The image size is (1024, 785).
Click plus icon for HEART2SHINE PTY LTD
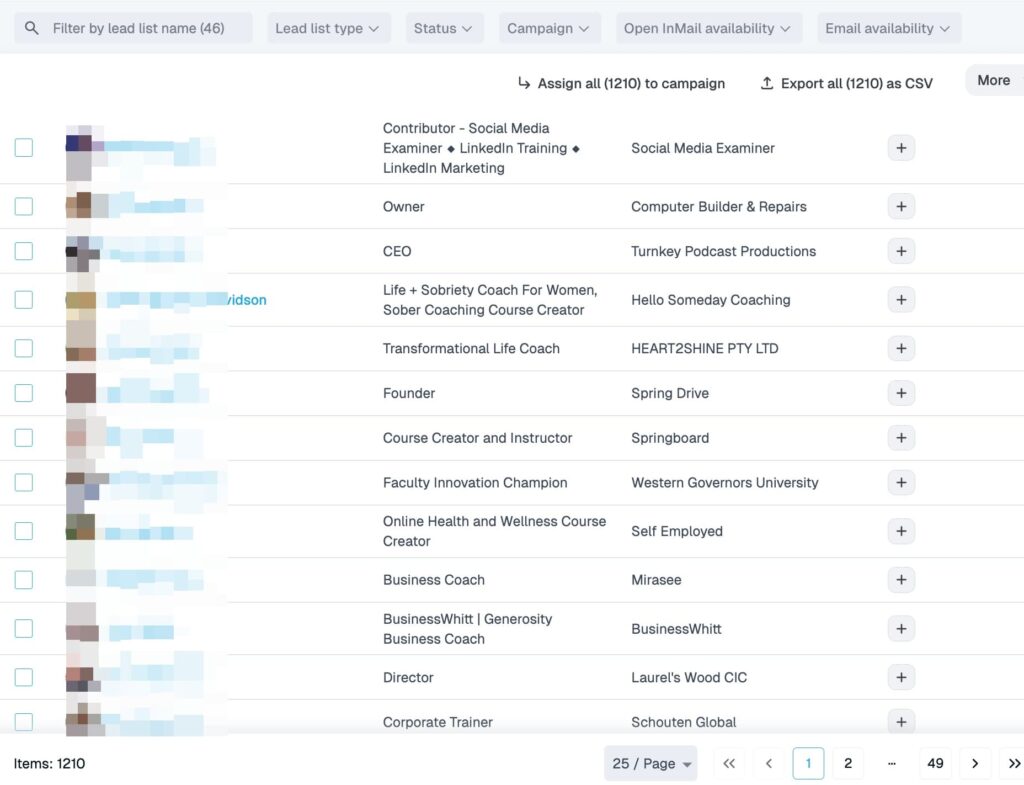(x=901, y=349)
